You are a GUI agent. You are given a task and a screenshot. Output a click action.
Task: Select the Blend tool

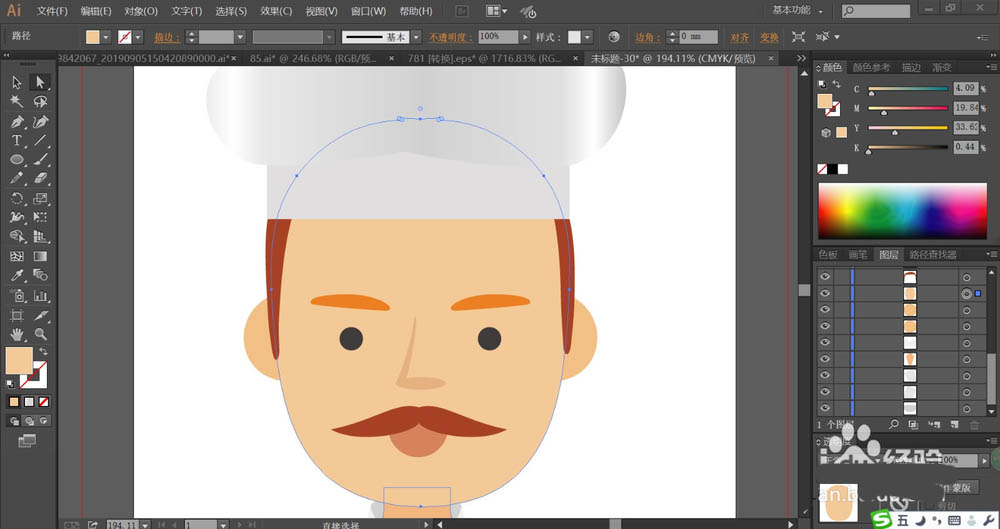point(40,276)
